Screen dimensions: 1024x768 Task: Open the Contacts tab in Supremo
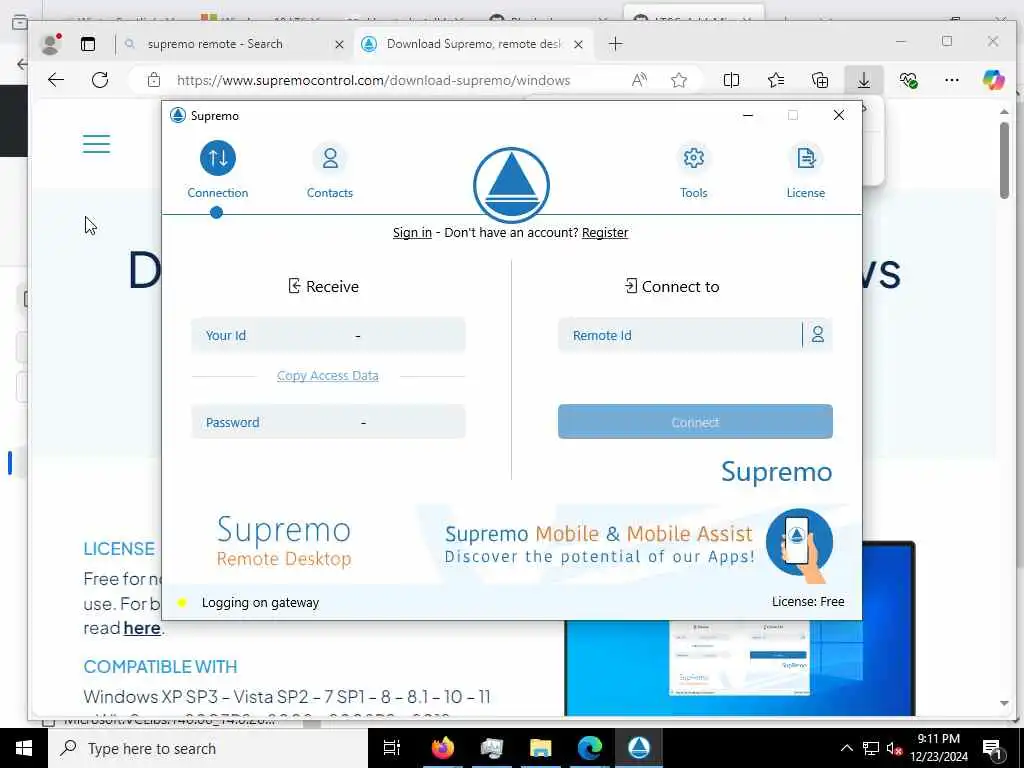pos(330,170)
